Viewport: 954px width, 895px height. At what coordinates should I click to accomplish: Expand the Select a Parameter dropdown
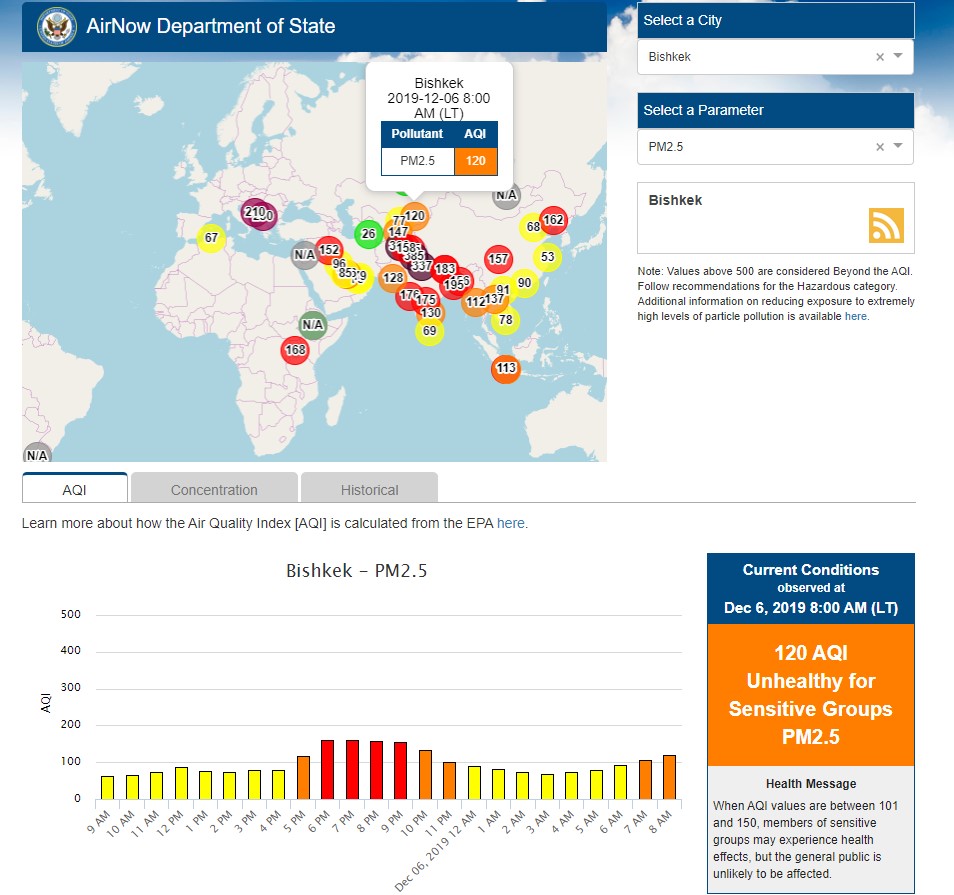[x=898, y=147]
